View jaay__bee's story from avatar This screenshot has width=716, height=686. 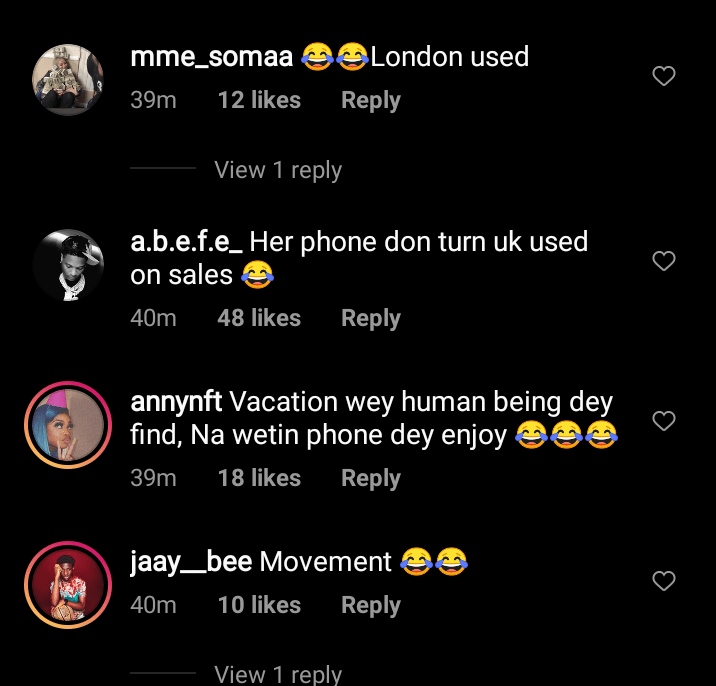(x=68, y=585)
